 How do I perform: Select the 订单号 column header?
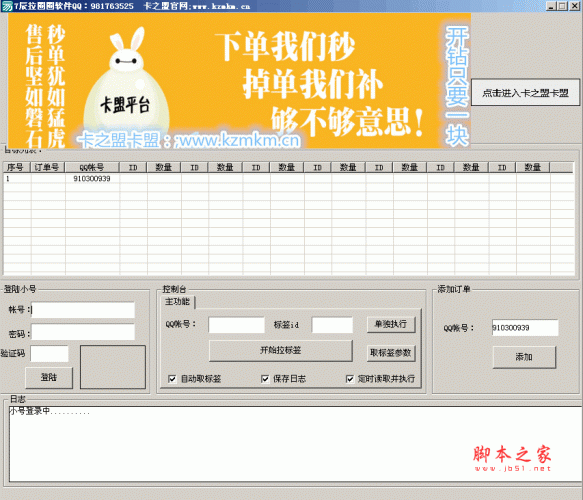48,167
